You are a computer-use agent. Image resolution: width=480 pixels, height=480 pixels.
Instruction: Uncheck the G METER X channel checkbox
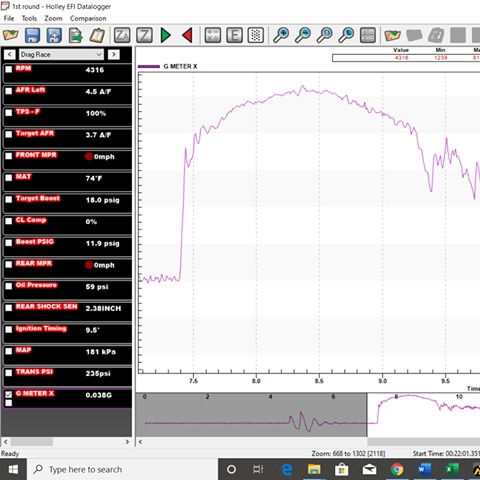9,394
